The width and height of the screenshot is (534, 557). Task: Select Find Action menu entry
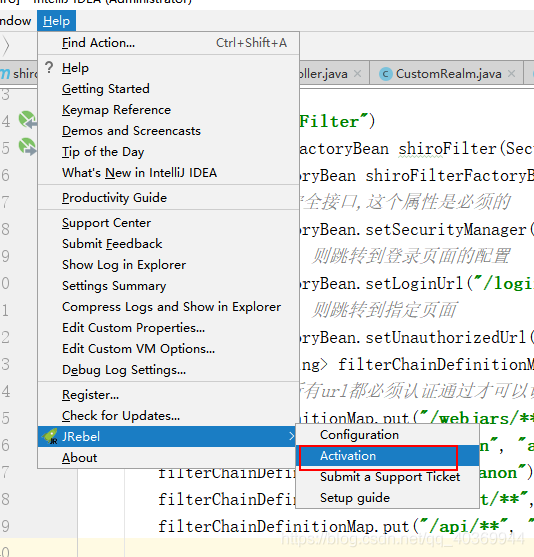point(168,43)
